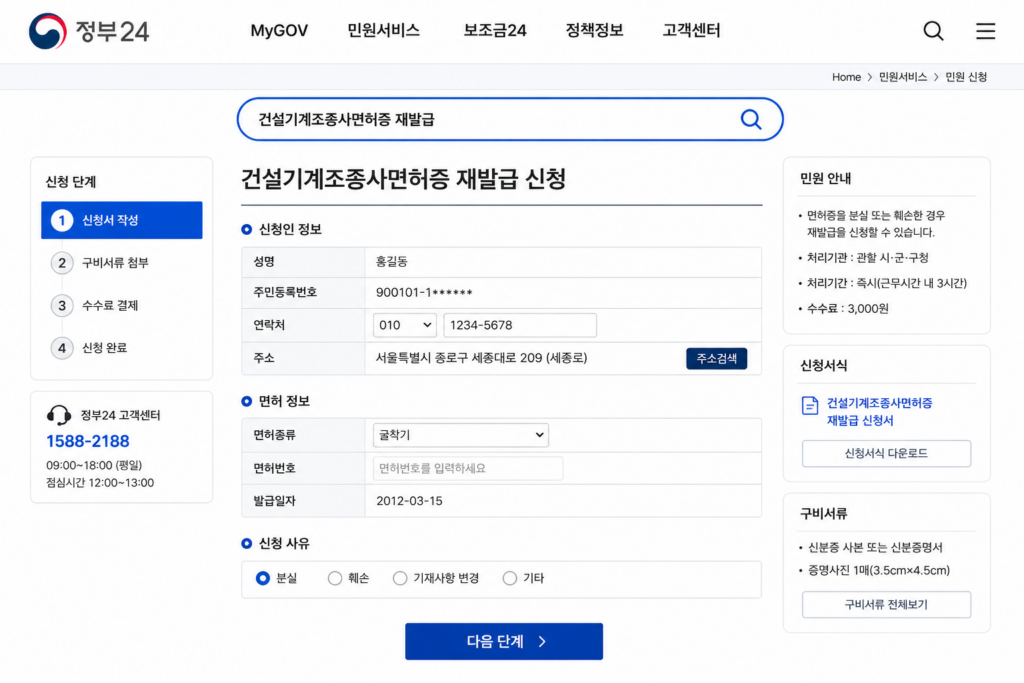This screenshot has width=1024, height=683.
Task: Select the 기타 radio button
Action: click(509, 578)
